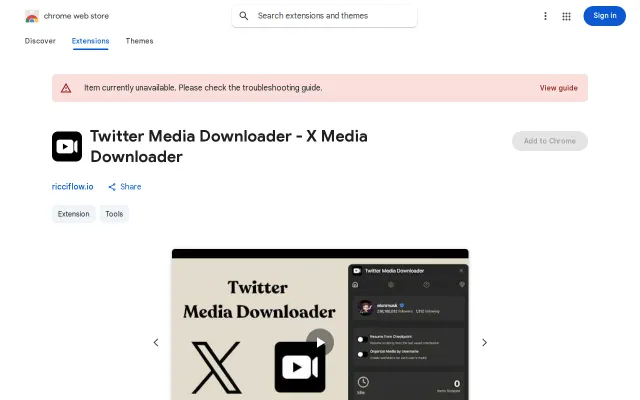Play the extension preview video
This screenshot has height=400, width=640.
tap(320, 342)
